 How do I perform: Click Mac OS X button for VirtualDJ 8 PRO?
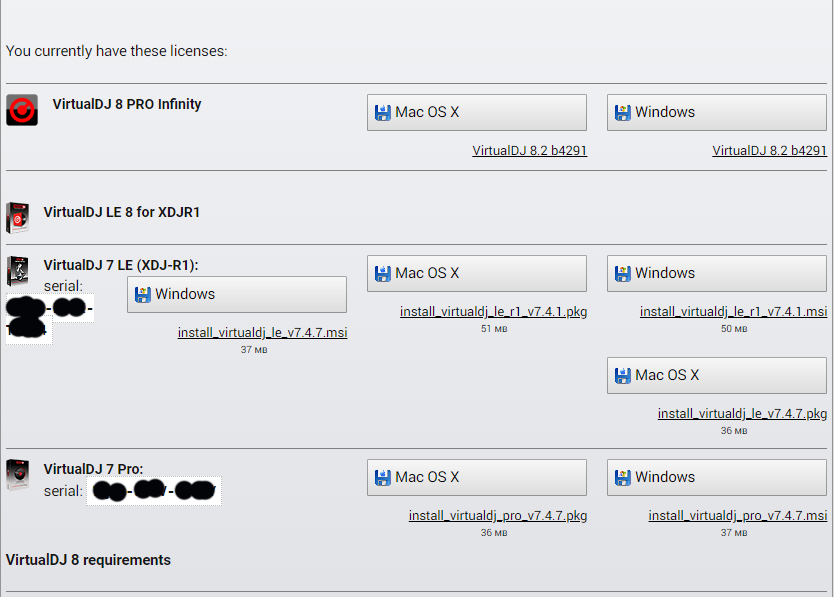click(x=476, y=112)
